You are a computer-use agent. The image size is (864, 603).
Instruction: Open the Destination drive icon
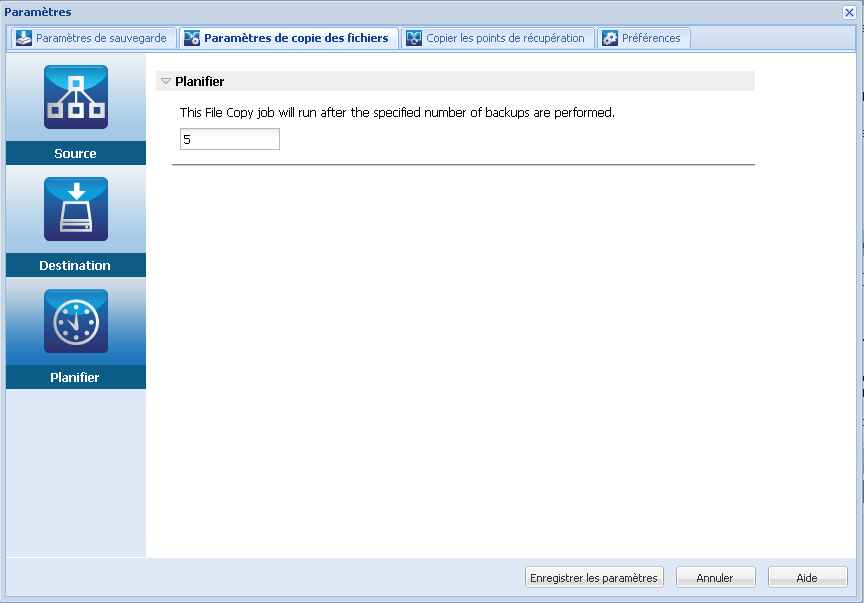[x=76, y=209]
